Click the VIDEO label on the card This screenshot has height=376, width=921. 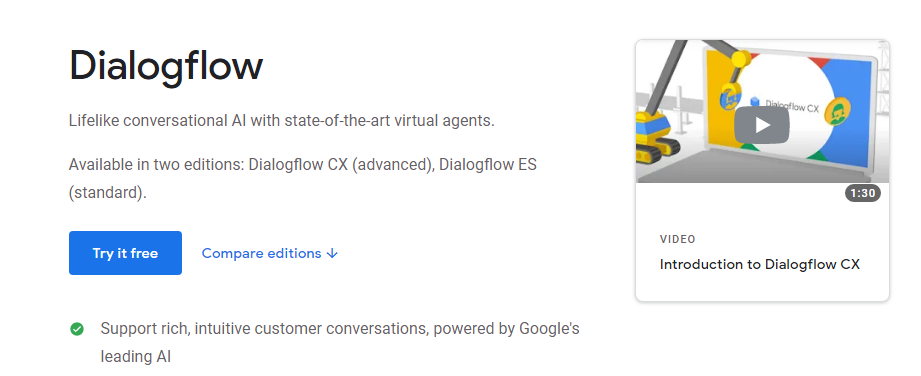pyautogui.click(x=677, y=239)
